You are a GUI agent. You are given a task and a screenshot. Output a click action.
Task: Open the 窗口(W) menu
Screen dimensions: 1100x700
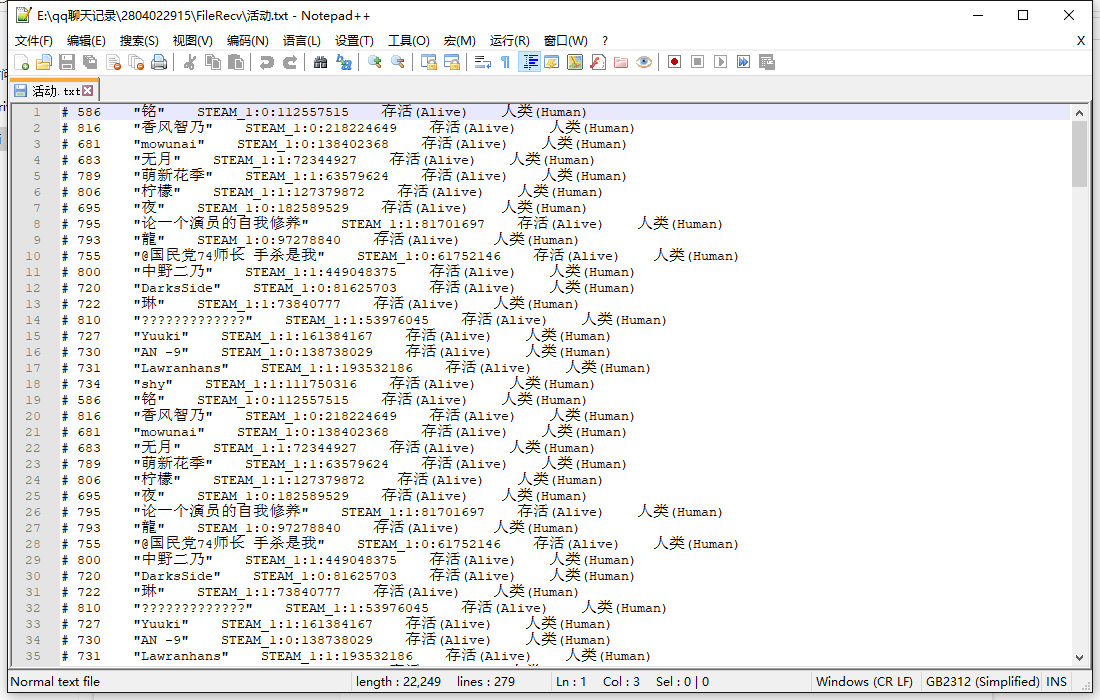point(565,41)
